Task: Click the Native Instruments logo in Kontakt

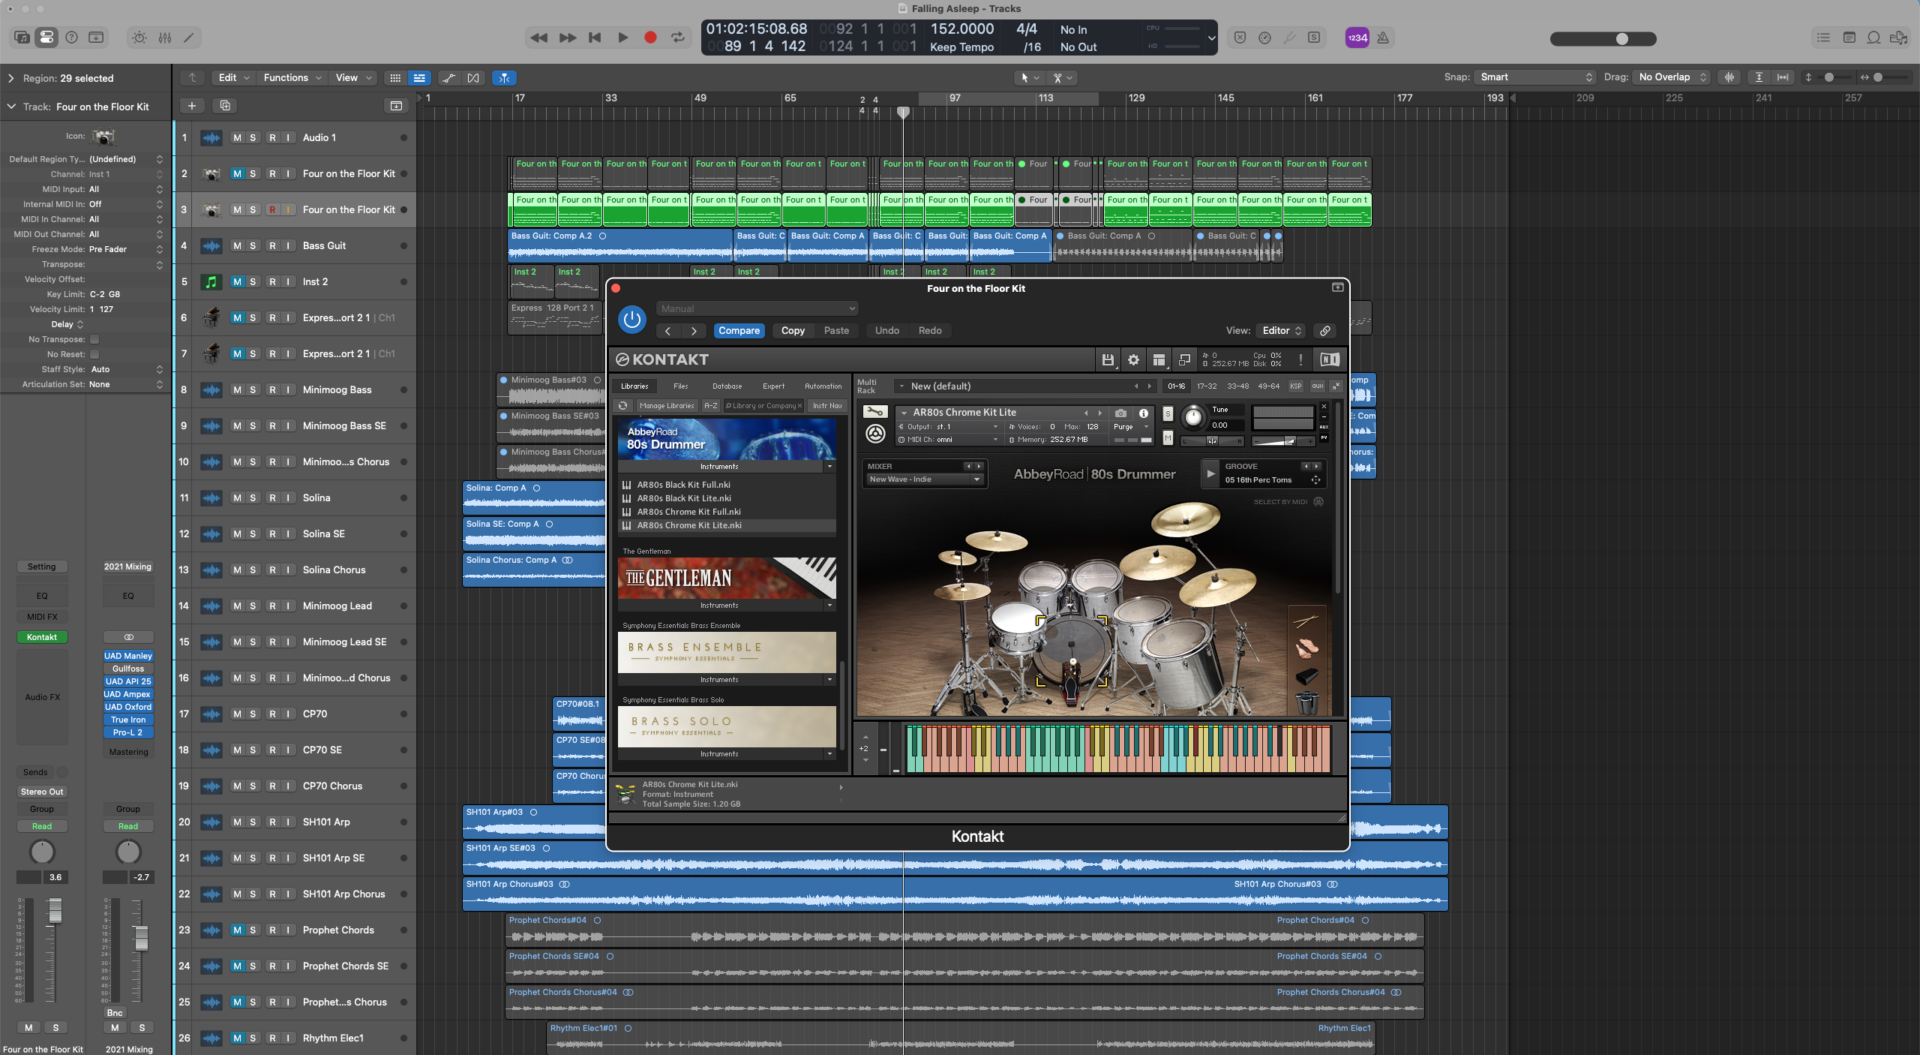Action: (x=1329, y=359)
